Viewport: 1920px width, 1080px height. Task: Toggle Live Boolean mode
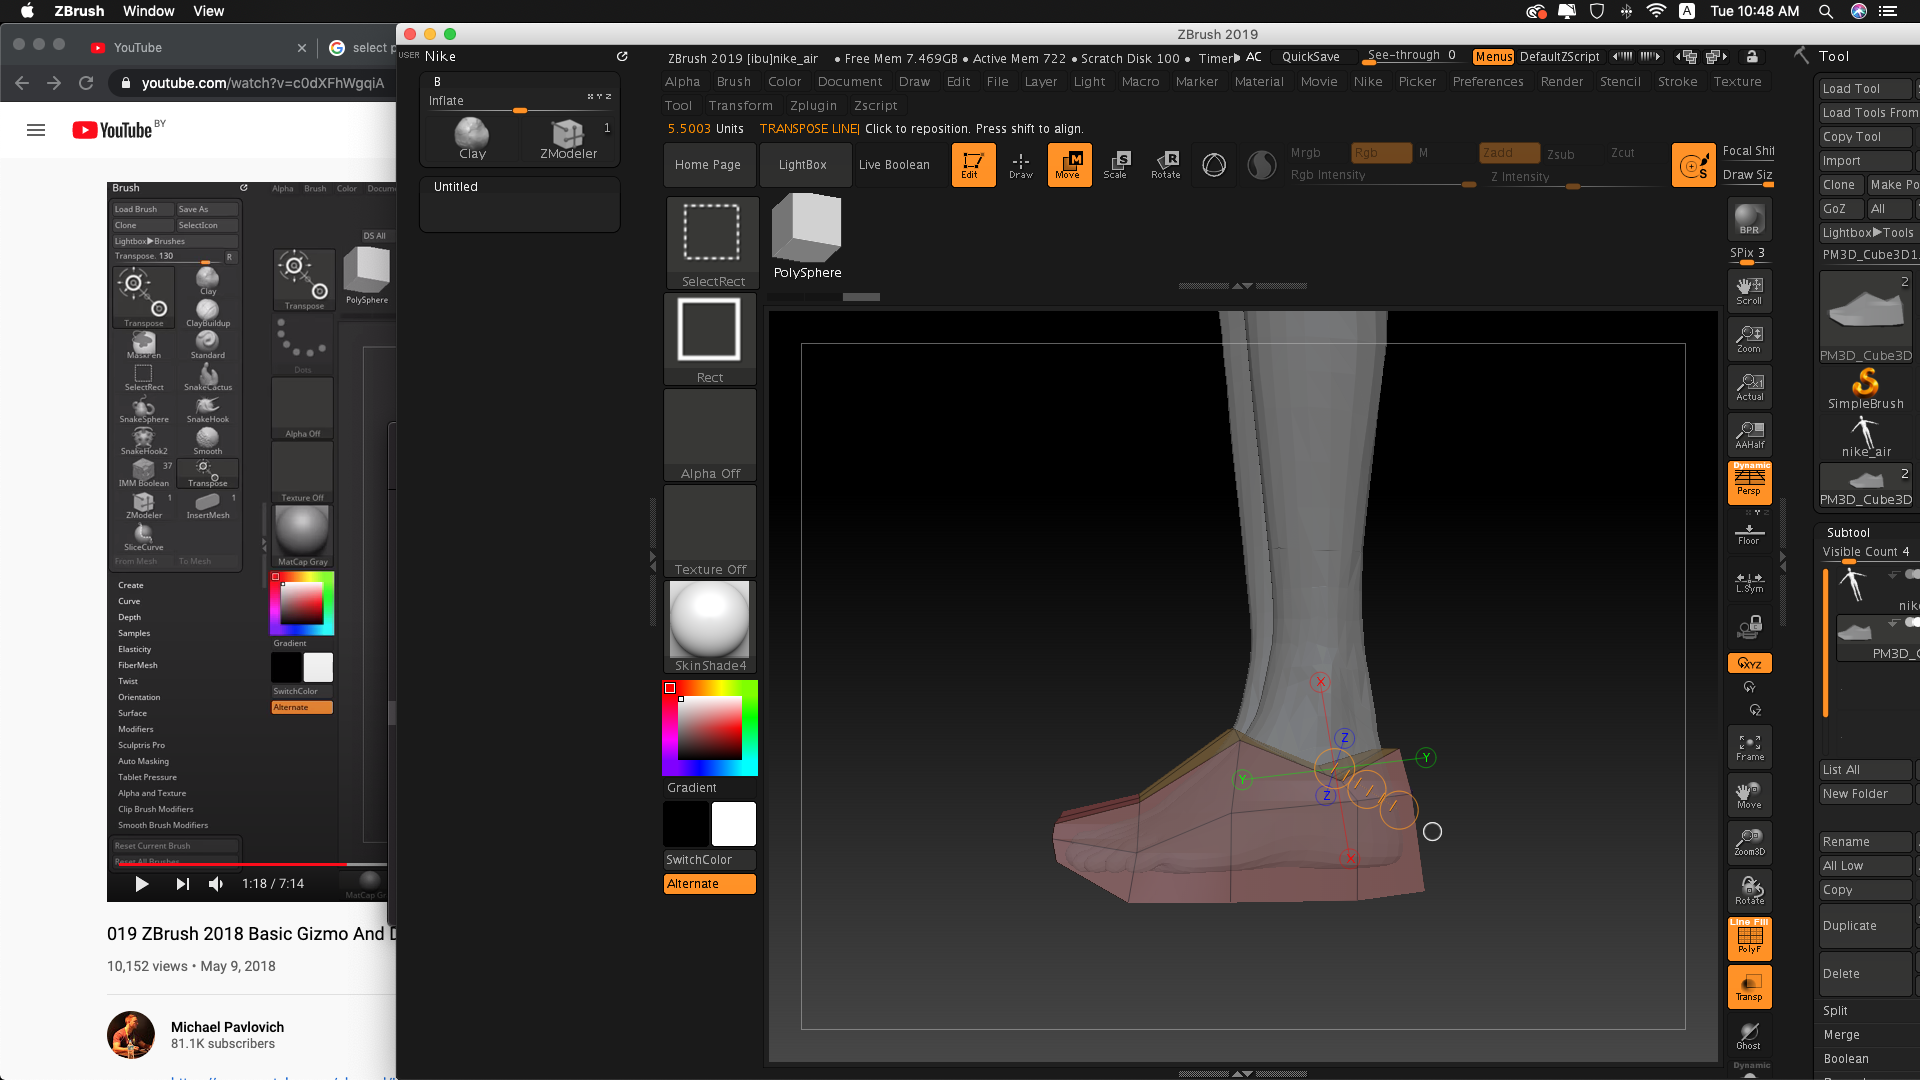pyautogui.click(x=894, y=165)
